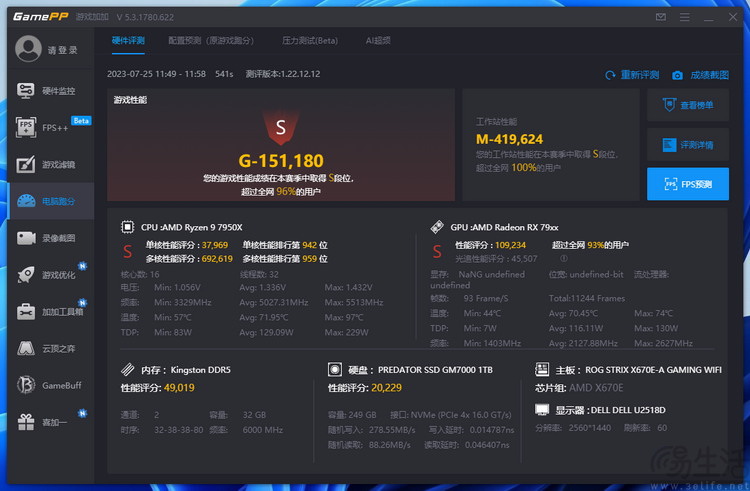Click the hard disk 硬盘 icon
750x491 pixels.
(x=334, y=369)
